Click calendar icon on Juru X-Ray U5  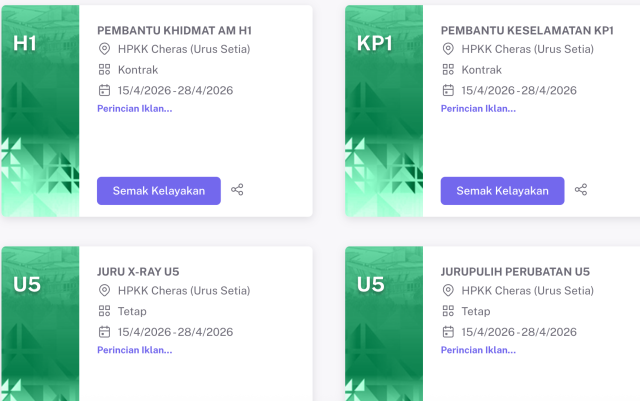point(104,332)
